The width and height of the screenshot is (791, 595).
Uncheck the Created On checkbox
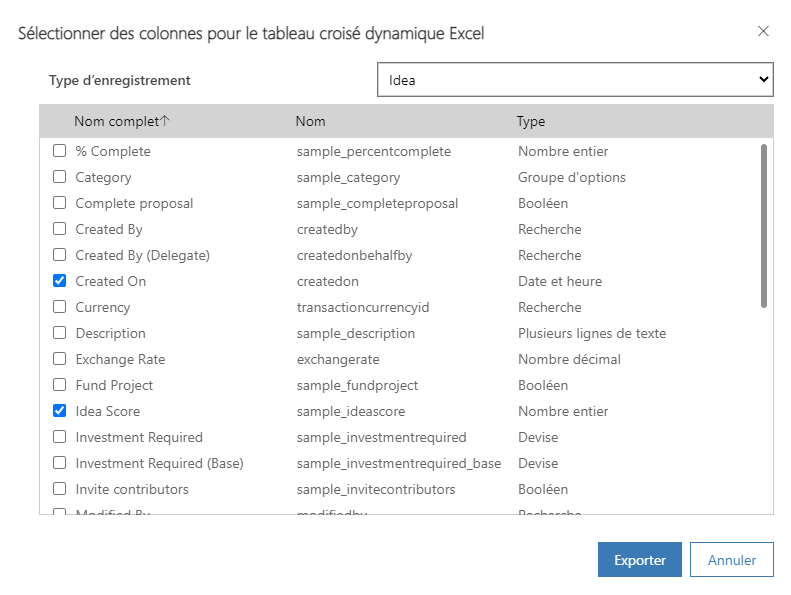[x=60, y=281]
